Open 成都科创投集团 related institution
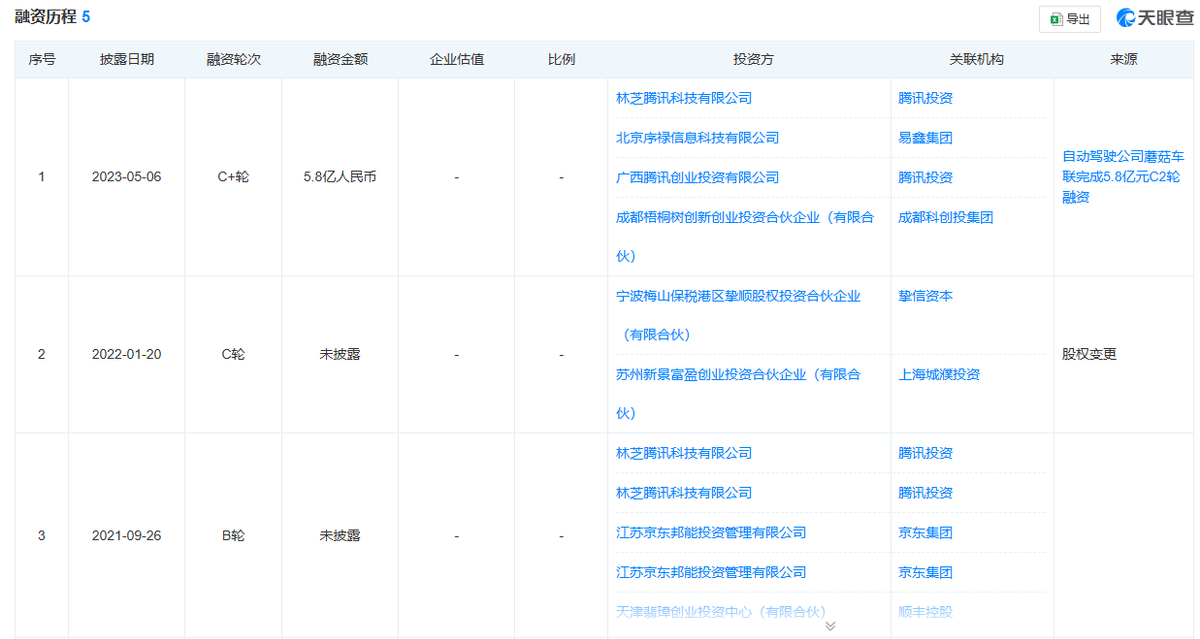 945,217
